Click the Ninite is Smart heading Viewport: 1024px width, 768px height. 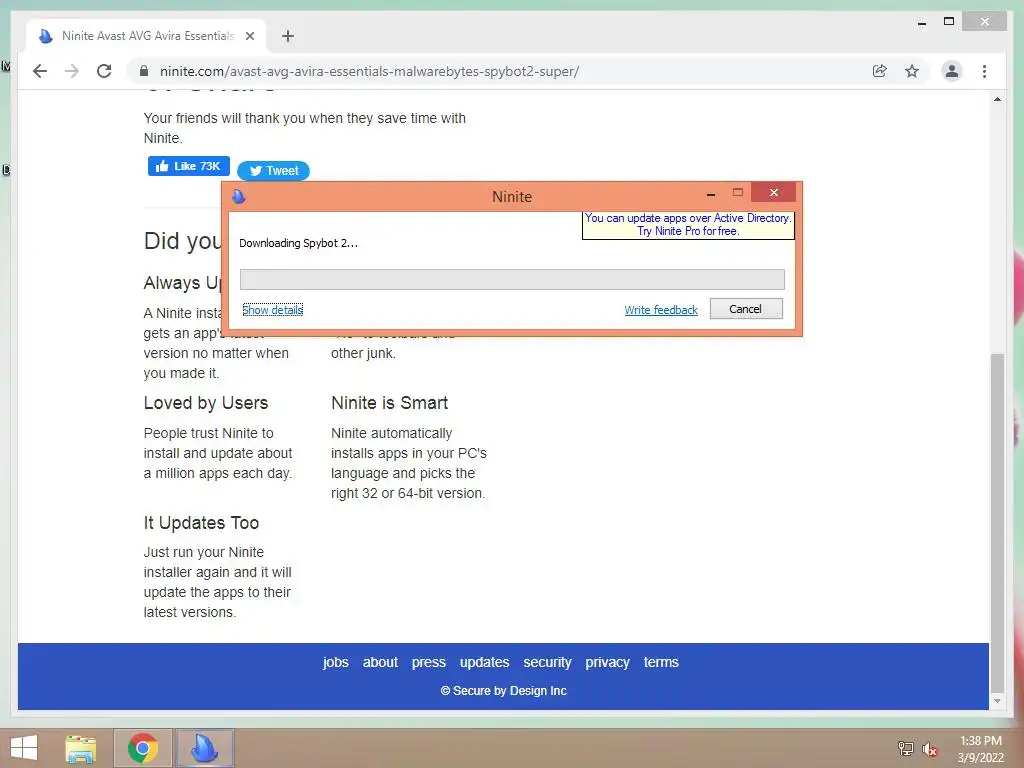[x=389, y=403]
